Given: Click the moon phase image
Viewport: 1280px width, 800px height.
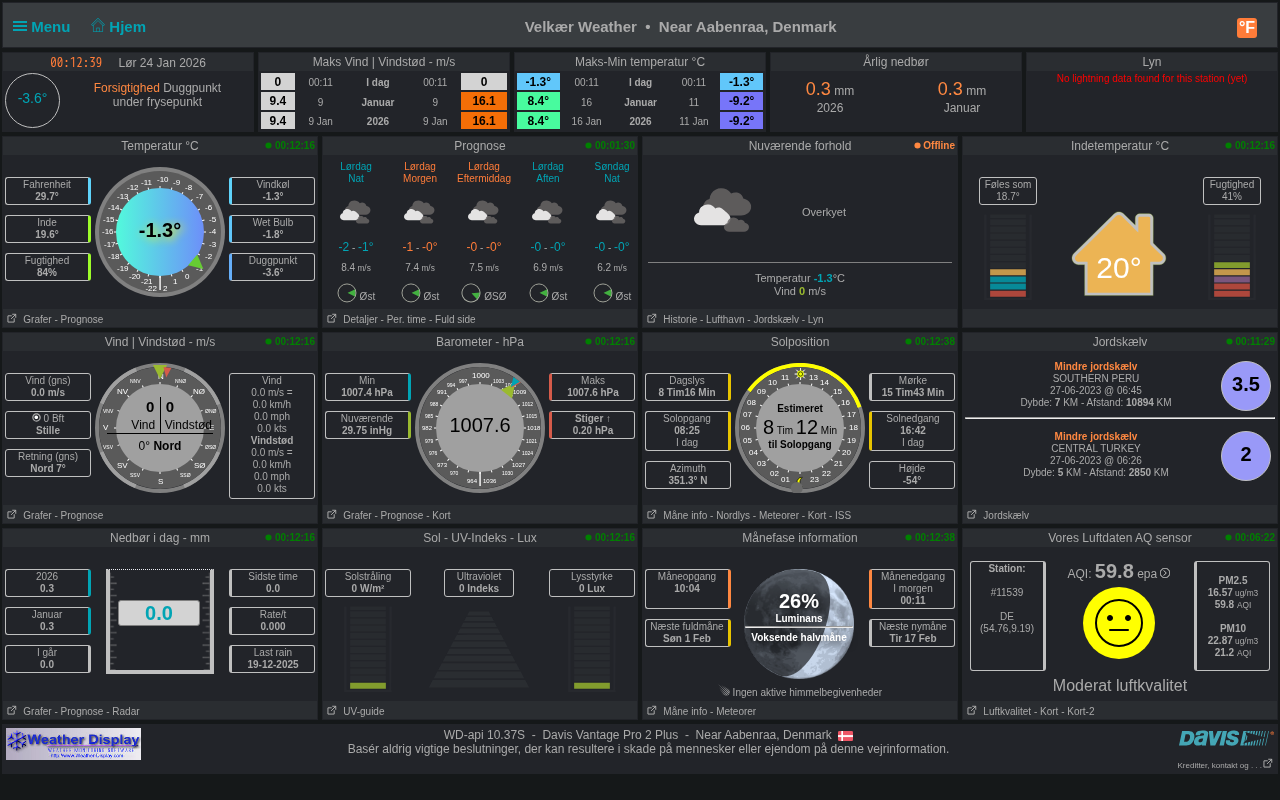Looking at the screenshot, I should point(799,624).
